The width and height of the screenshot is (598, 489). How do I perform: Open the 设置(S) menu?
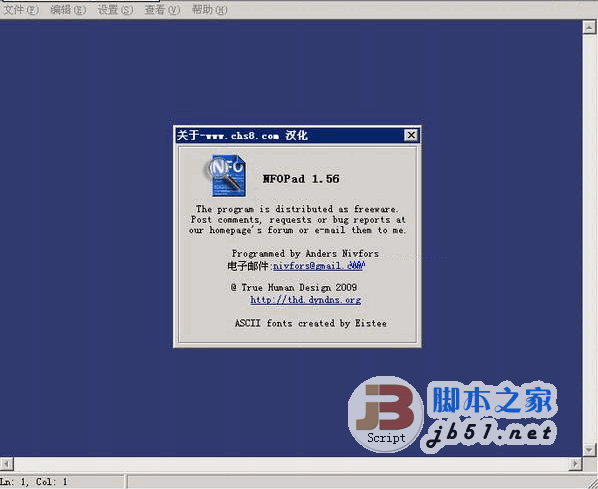[x=116, y=10]
